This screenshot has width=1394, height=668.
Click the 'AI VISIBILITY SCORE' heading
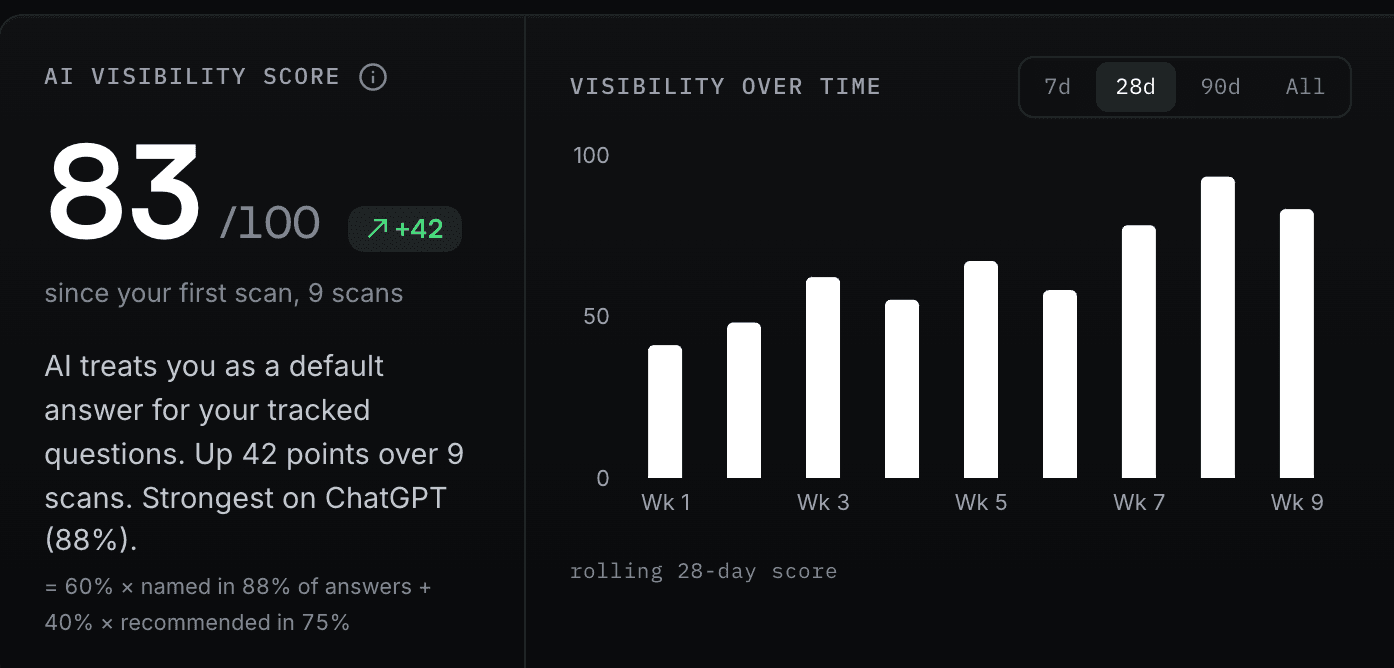(192, 77)
